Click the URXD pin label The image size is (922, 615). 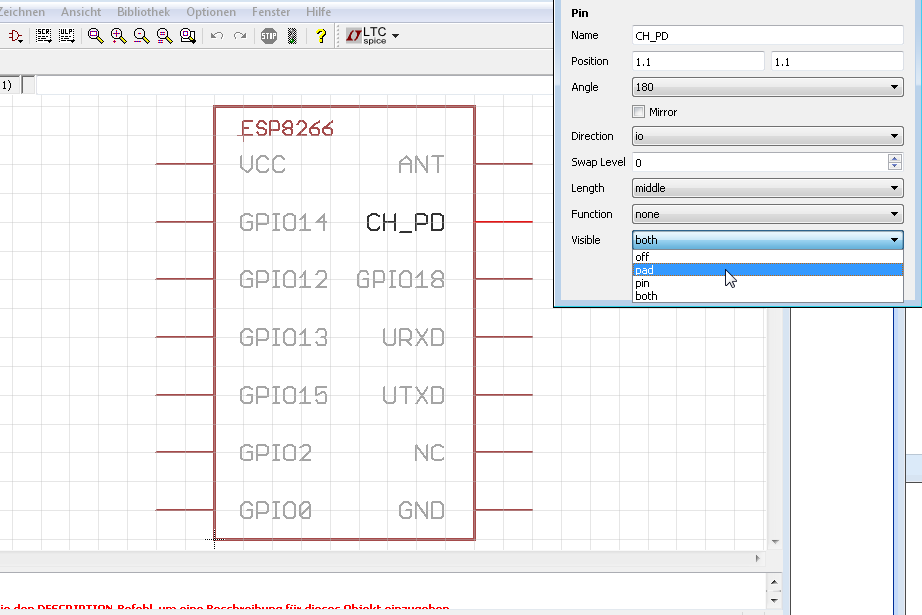click(x=413, y=337)
